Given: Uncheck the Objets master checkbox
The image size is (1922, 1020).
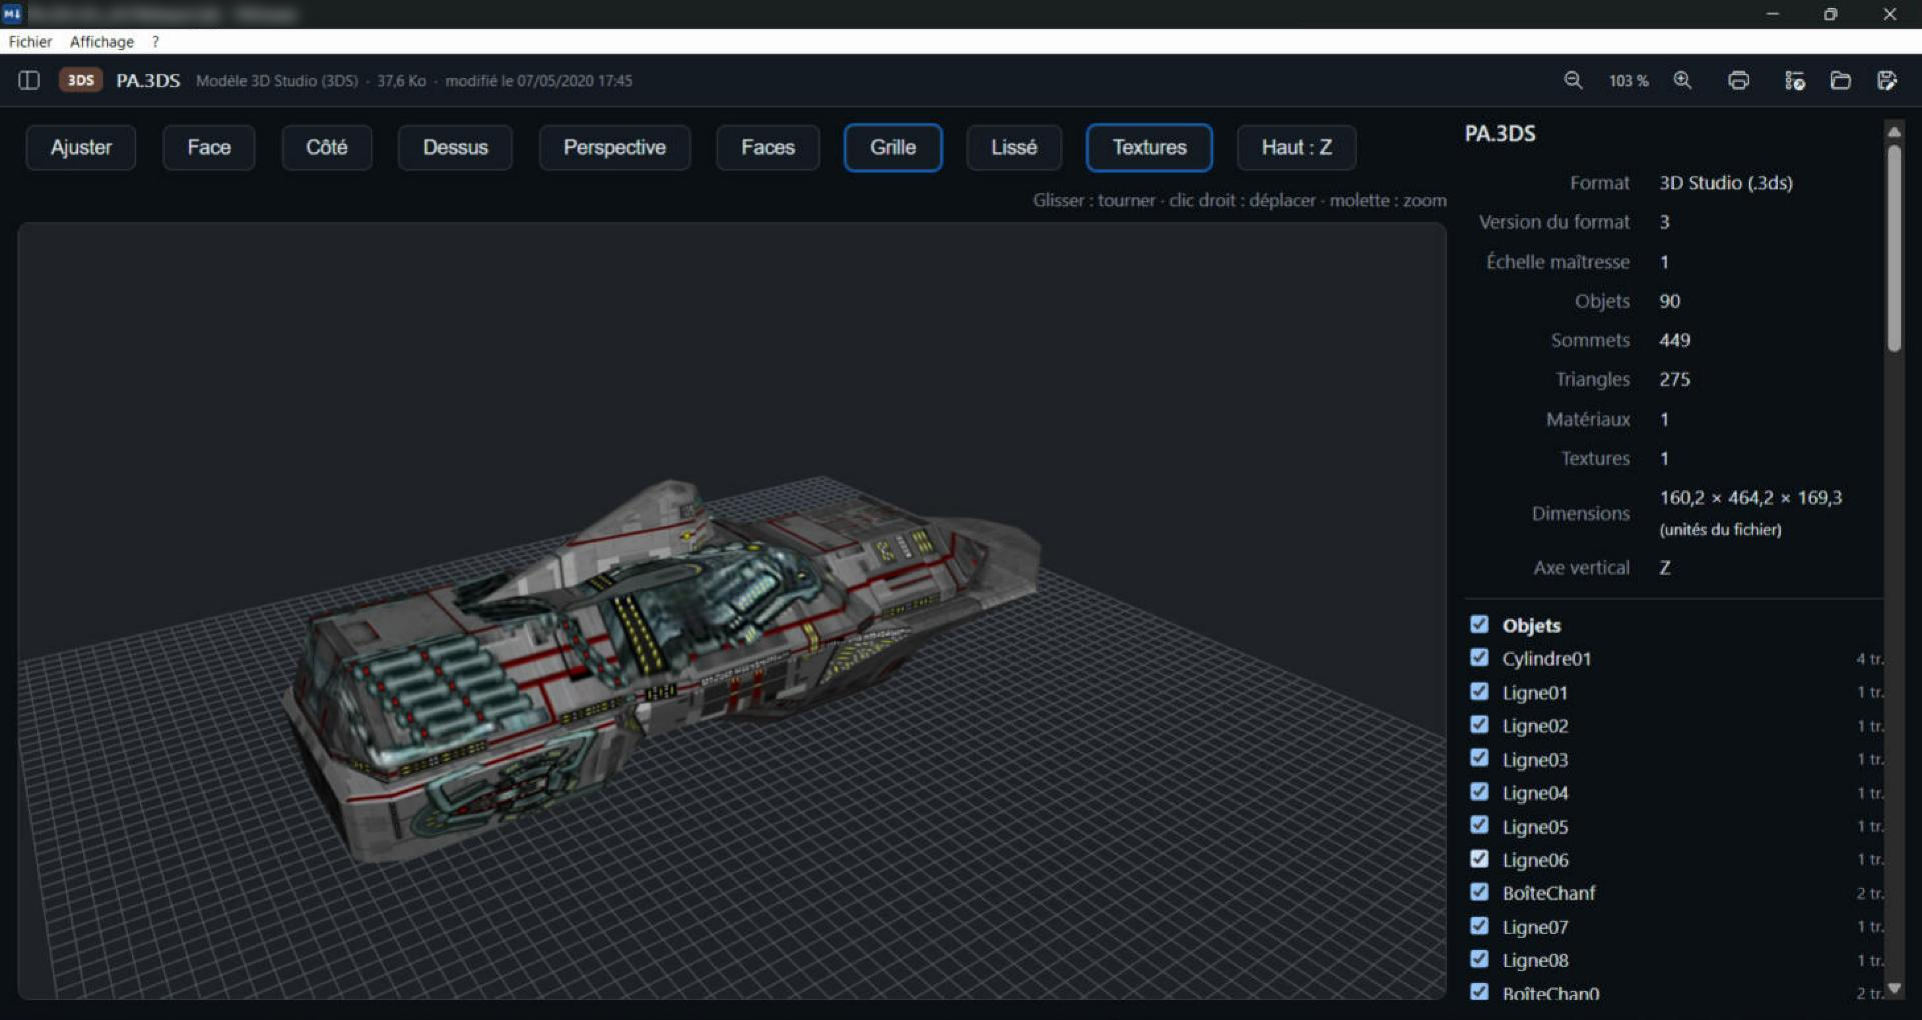Looking at the screenshot, I should [1479, 624].
